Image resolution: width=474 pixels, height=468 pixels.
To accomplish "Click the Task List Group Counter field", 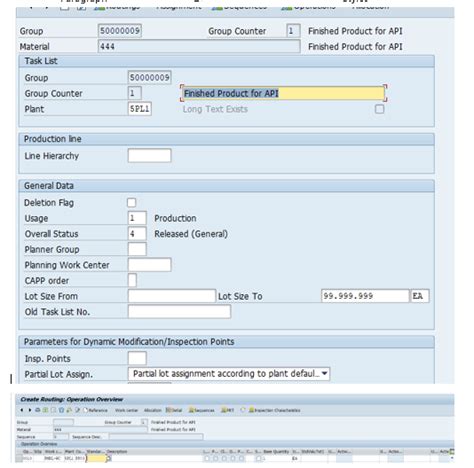I will coord(135,93).
